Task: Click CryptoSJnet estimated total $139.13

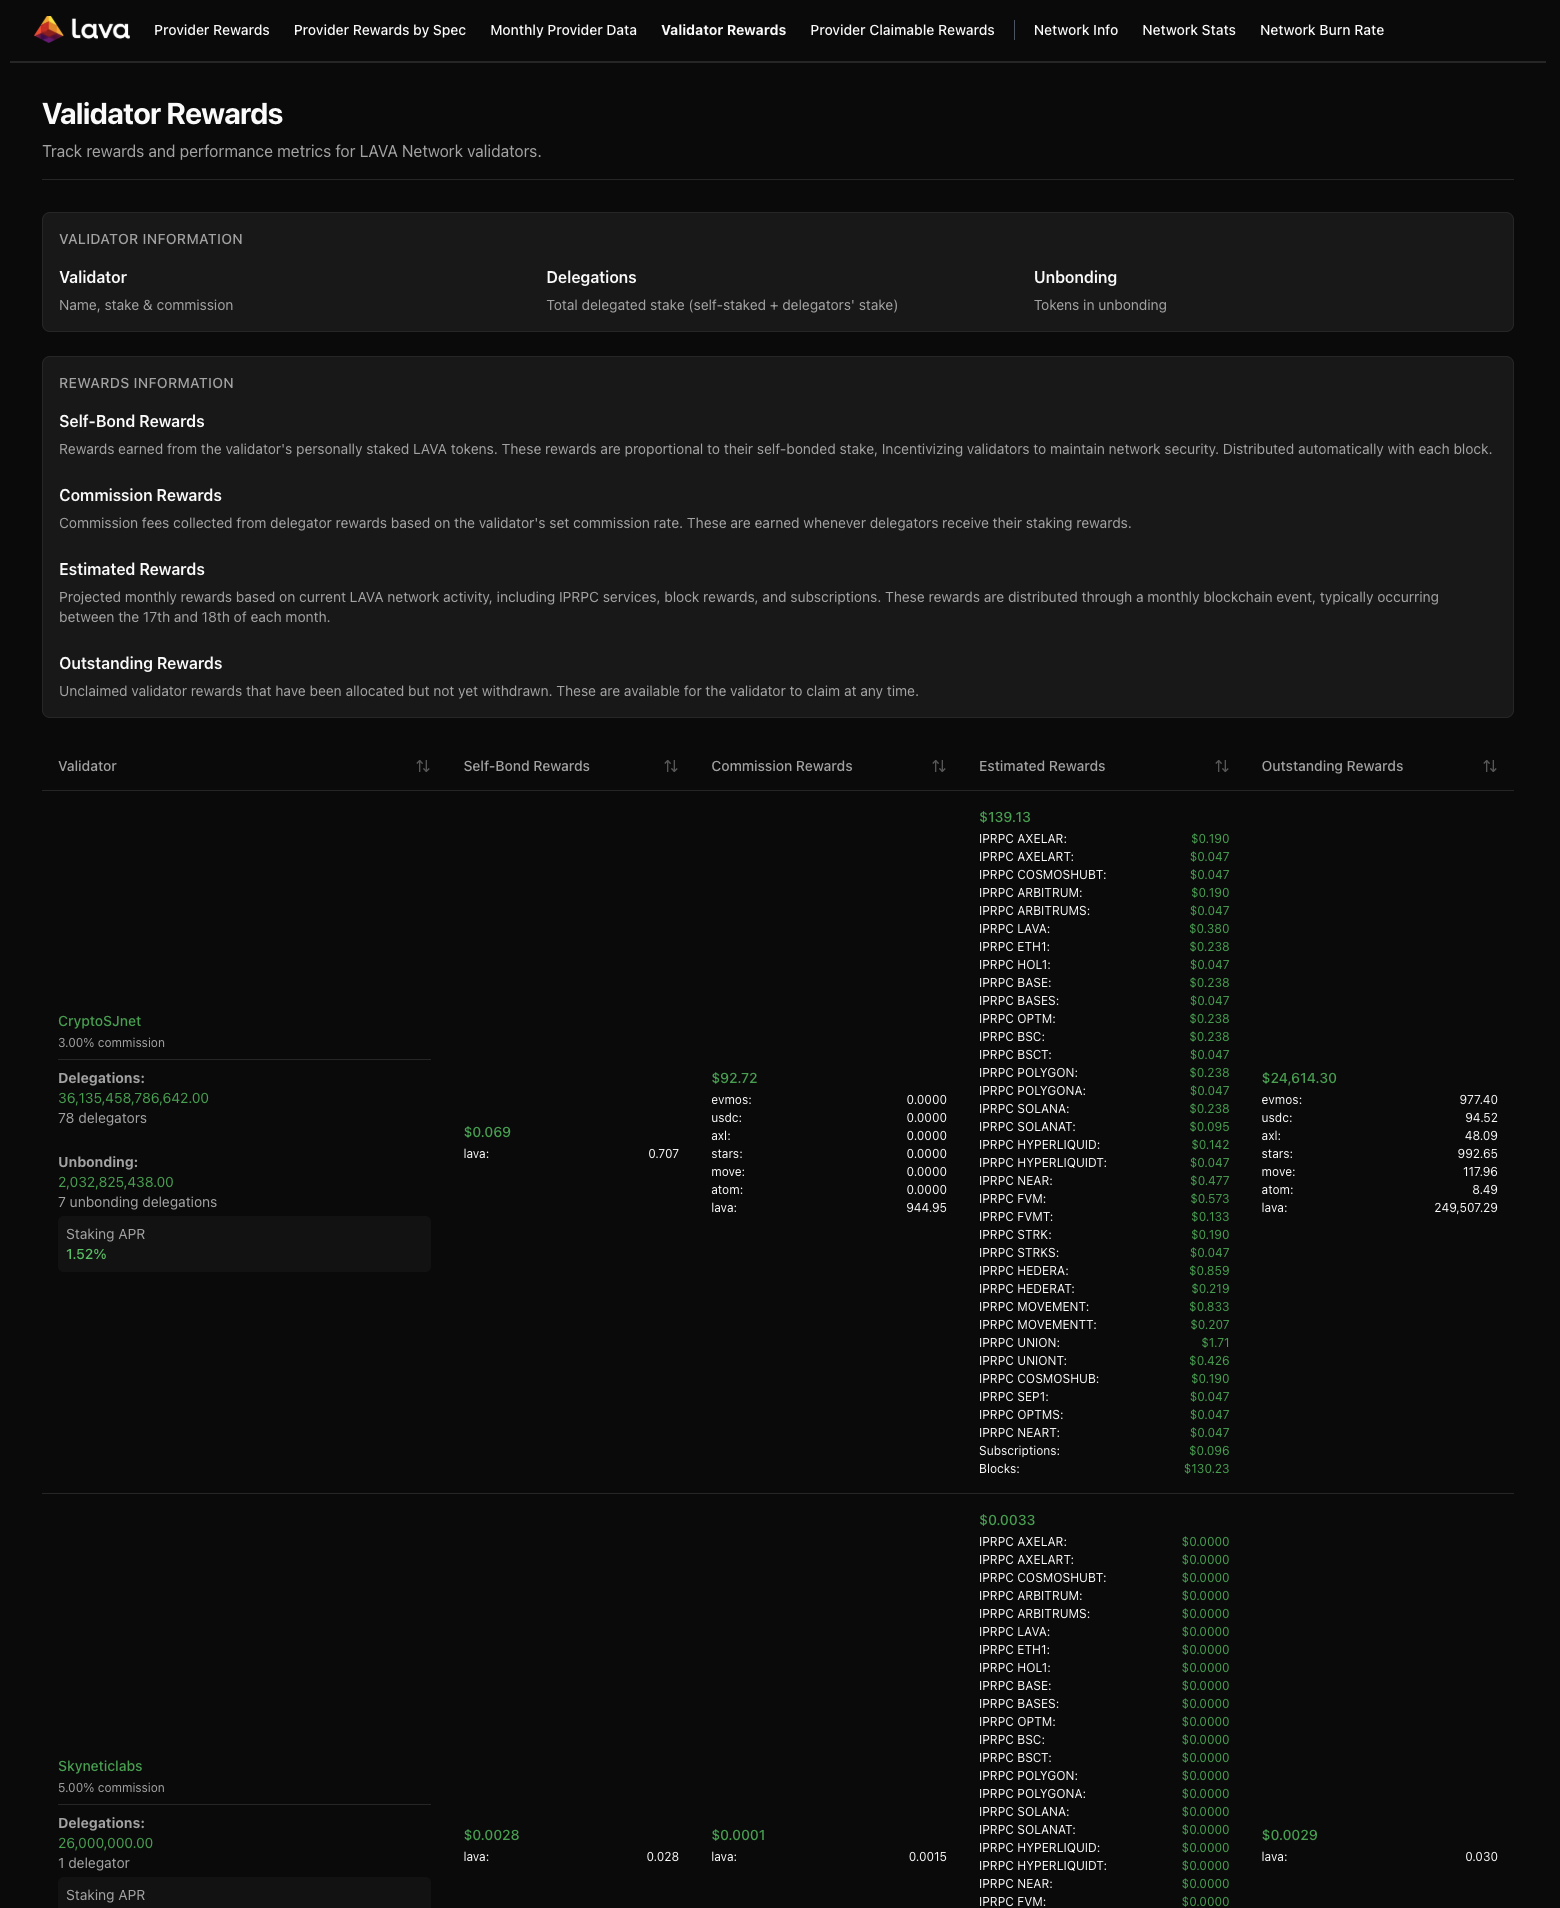Action: coord(1005,817)
